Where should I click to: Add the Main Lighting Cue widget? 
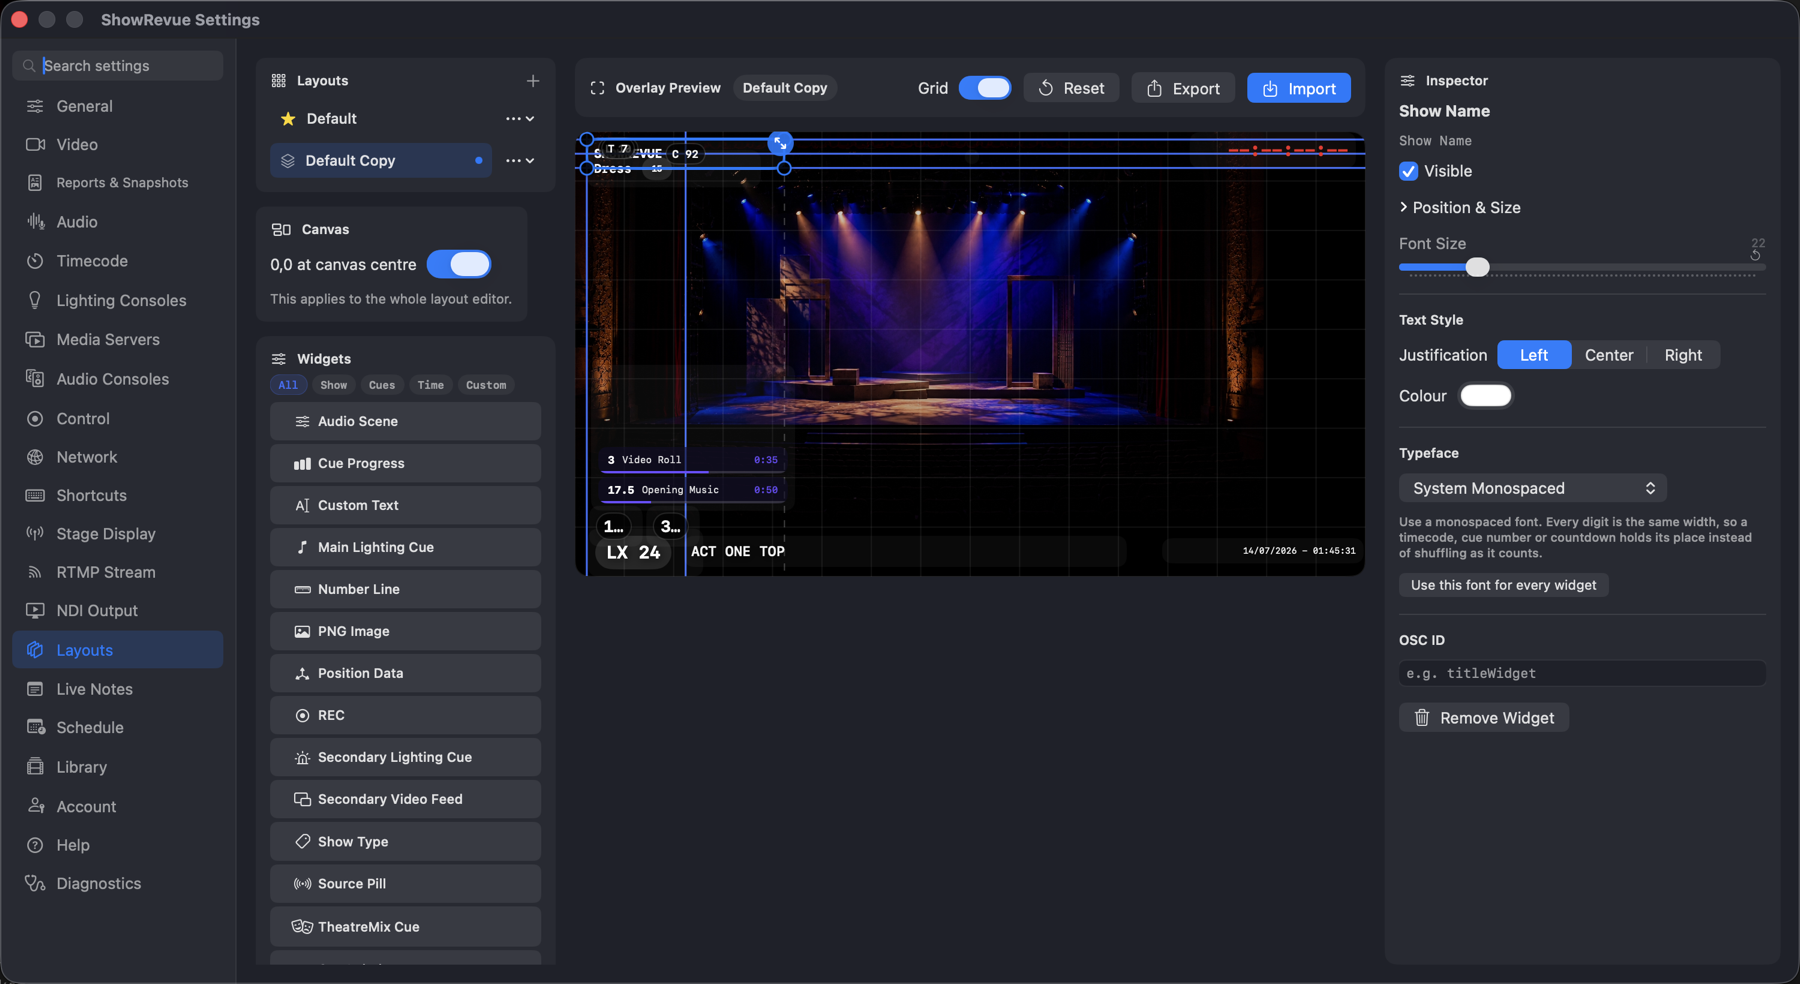(405, 548)
